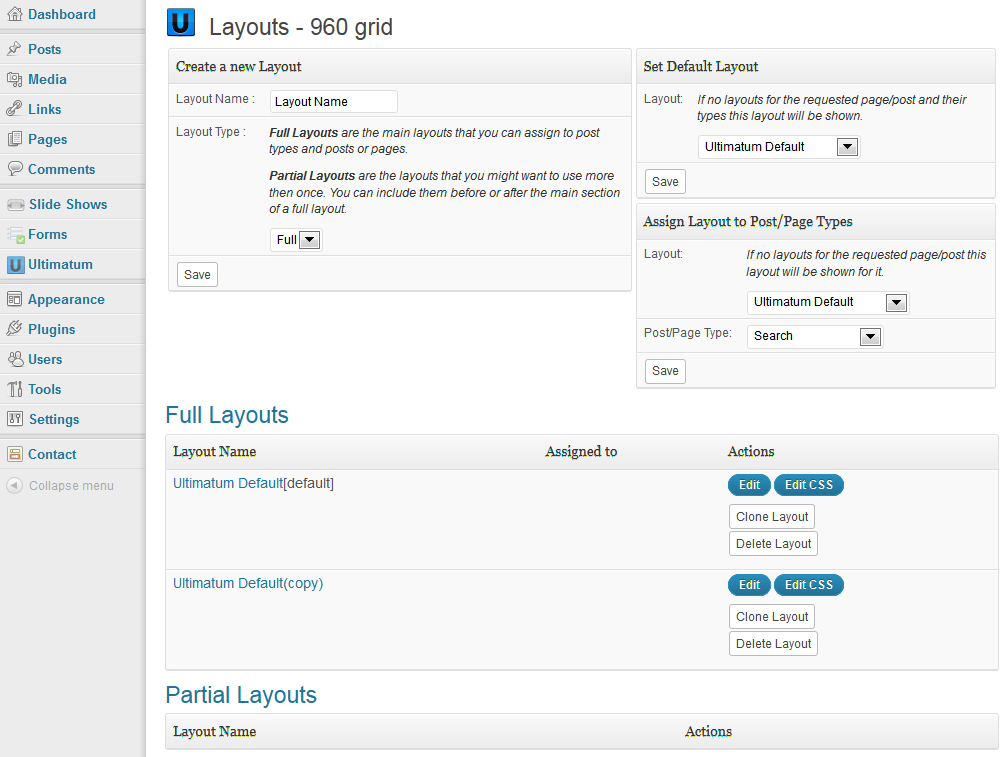Click the Media icon in sidebar
Viewport: 1005px width, 757px height.
(x=14, y=79)
